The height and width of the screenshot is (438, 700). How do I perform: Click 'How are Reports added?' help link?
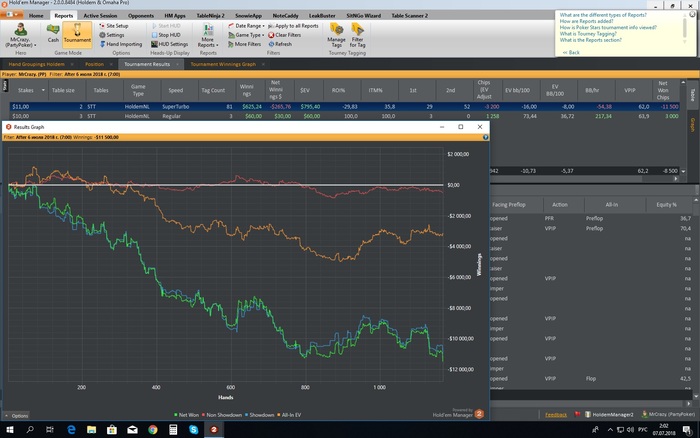(586, 21)
